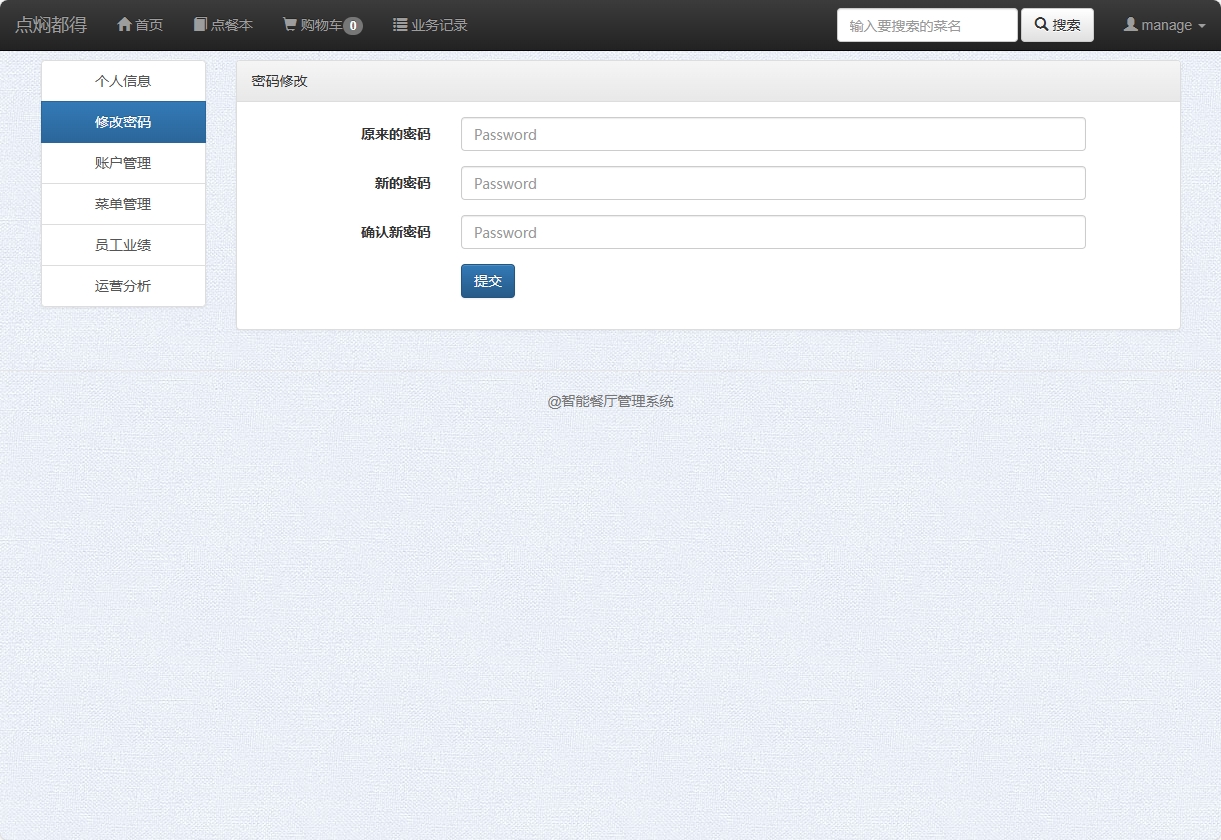Click the list icon beside 业务记录
The width and height of the screenshot is (1221, 840).
[400, 25]
